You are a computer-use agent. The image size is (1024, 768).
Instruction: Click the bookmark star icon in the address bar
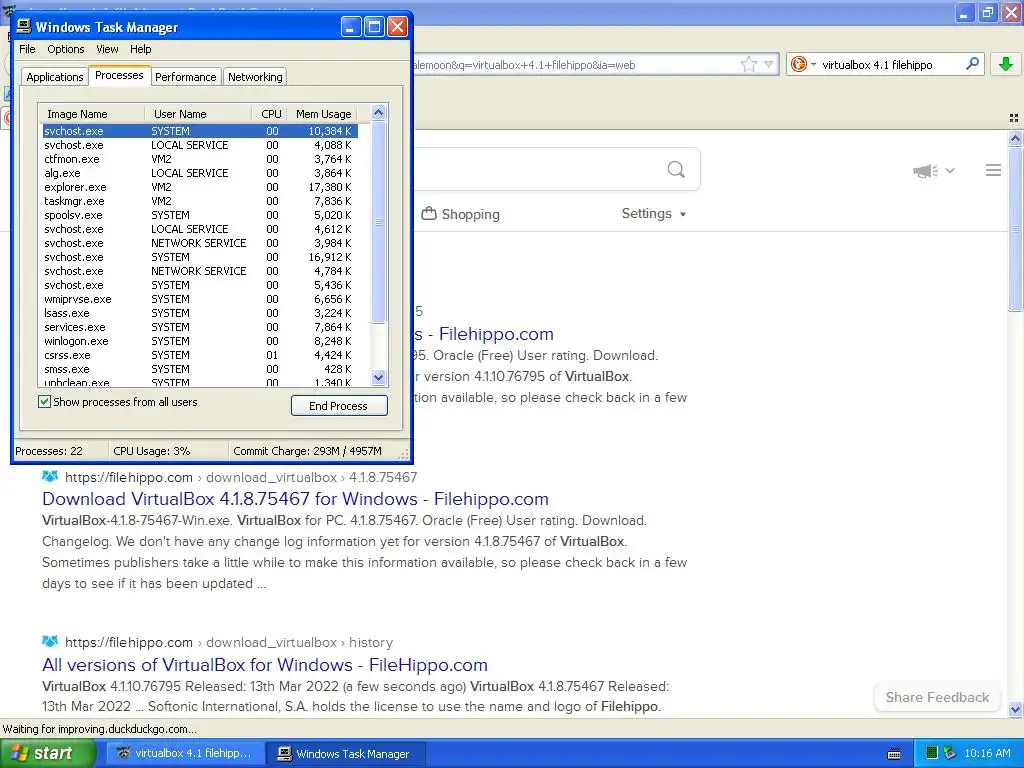click(x=748, y=64)
